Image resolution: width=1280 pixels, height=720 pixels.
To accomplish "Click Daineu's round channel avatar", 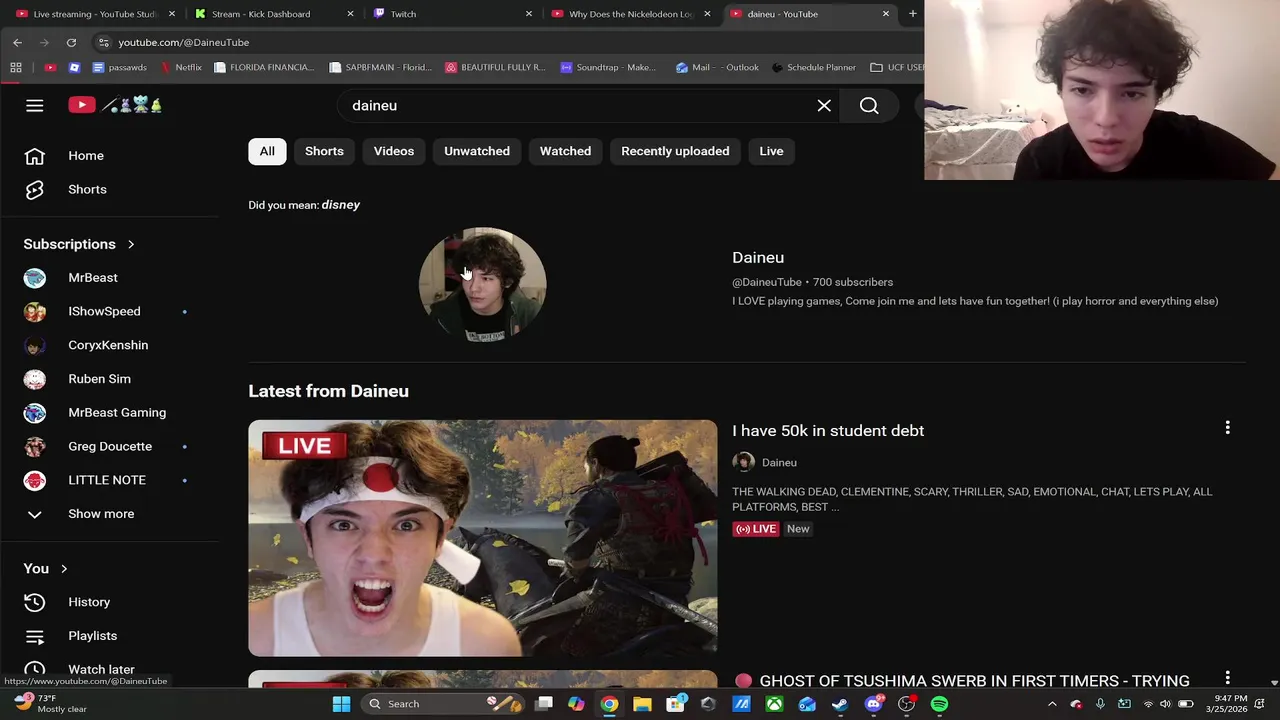I will coord(482,285).
